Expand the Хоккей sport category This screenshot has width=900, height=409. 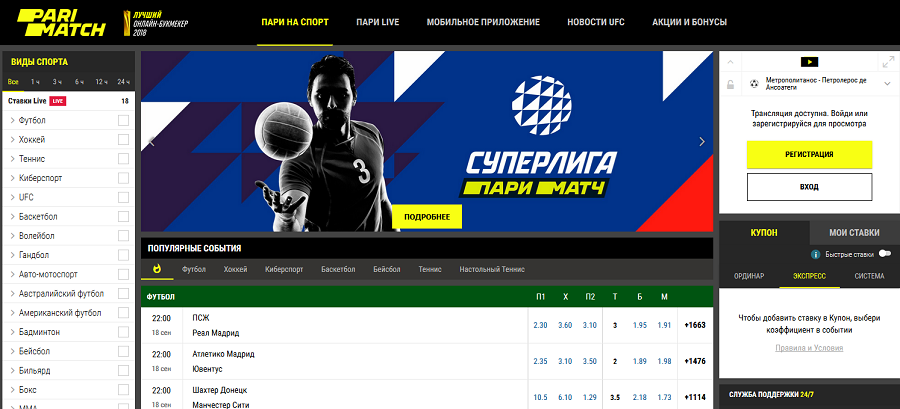(x=12, y=140)
